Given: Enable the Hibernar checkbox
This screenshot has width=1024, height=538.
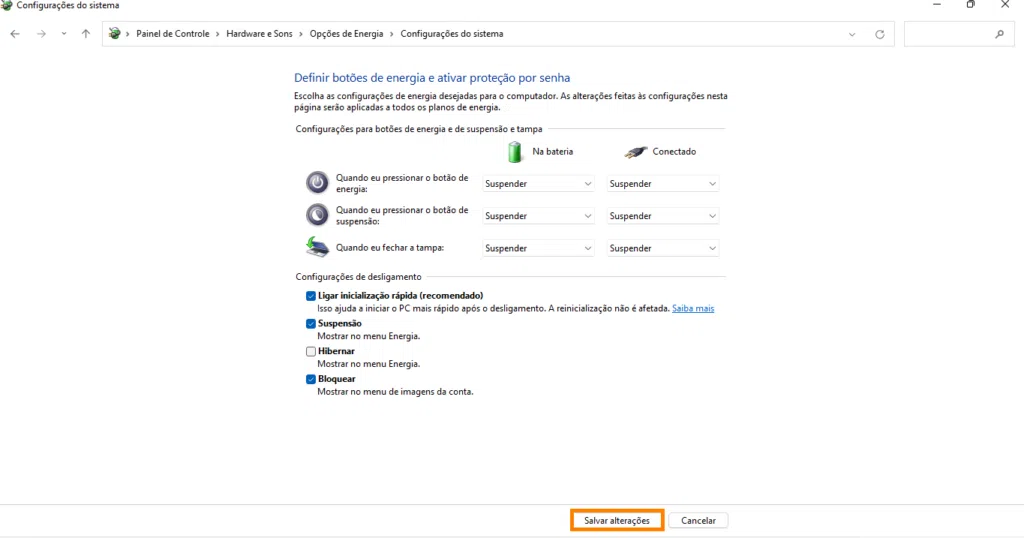Looking at the screenshot, I should coord(311,351).
